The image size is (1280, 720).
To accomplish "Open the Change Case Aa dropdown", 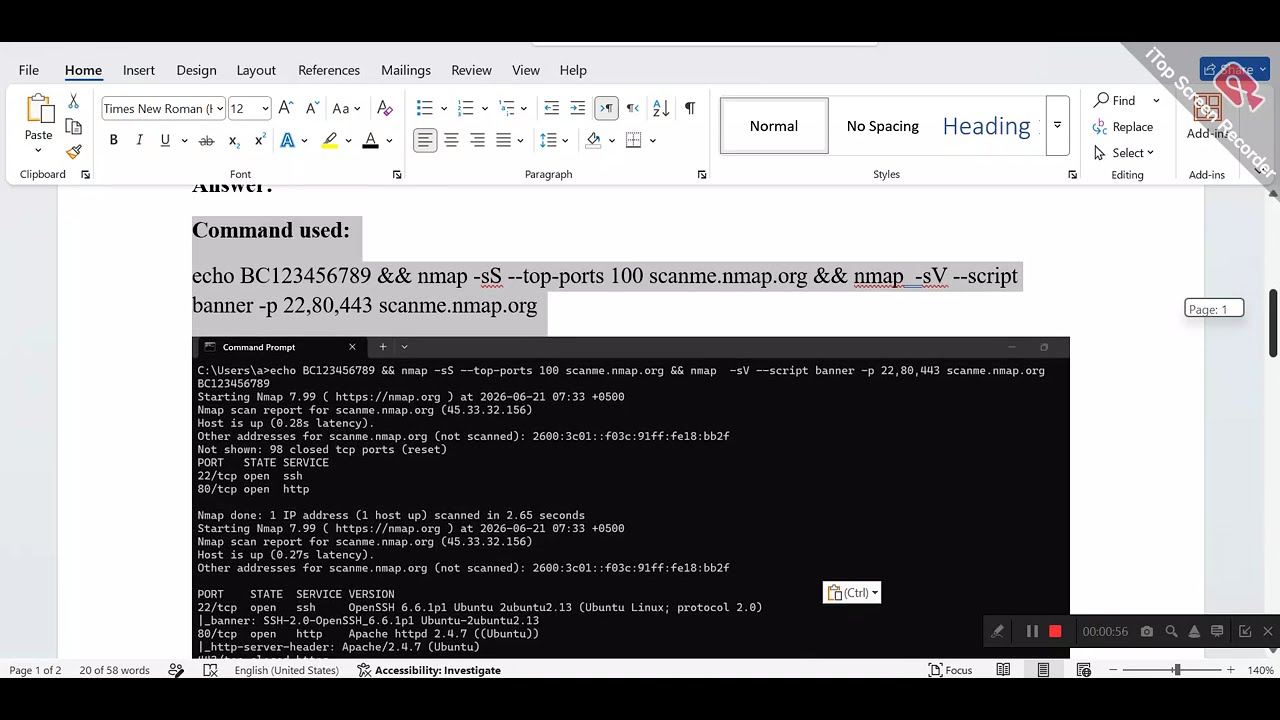I will [x=345, y=108].
